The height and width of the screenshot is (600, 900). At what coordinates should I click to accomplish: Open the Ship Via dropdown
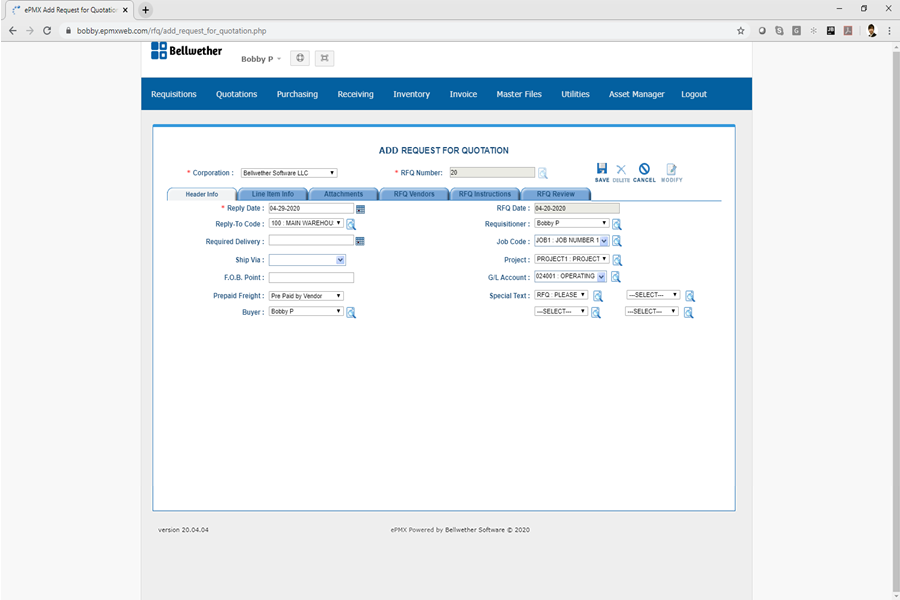[x=307, y=260]
